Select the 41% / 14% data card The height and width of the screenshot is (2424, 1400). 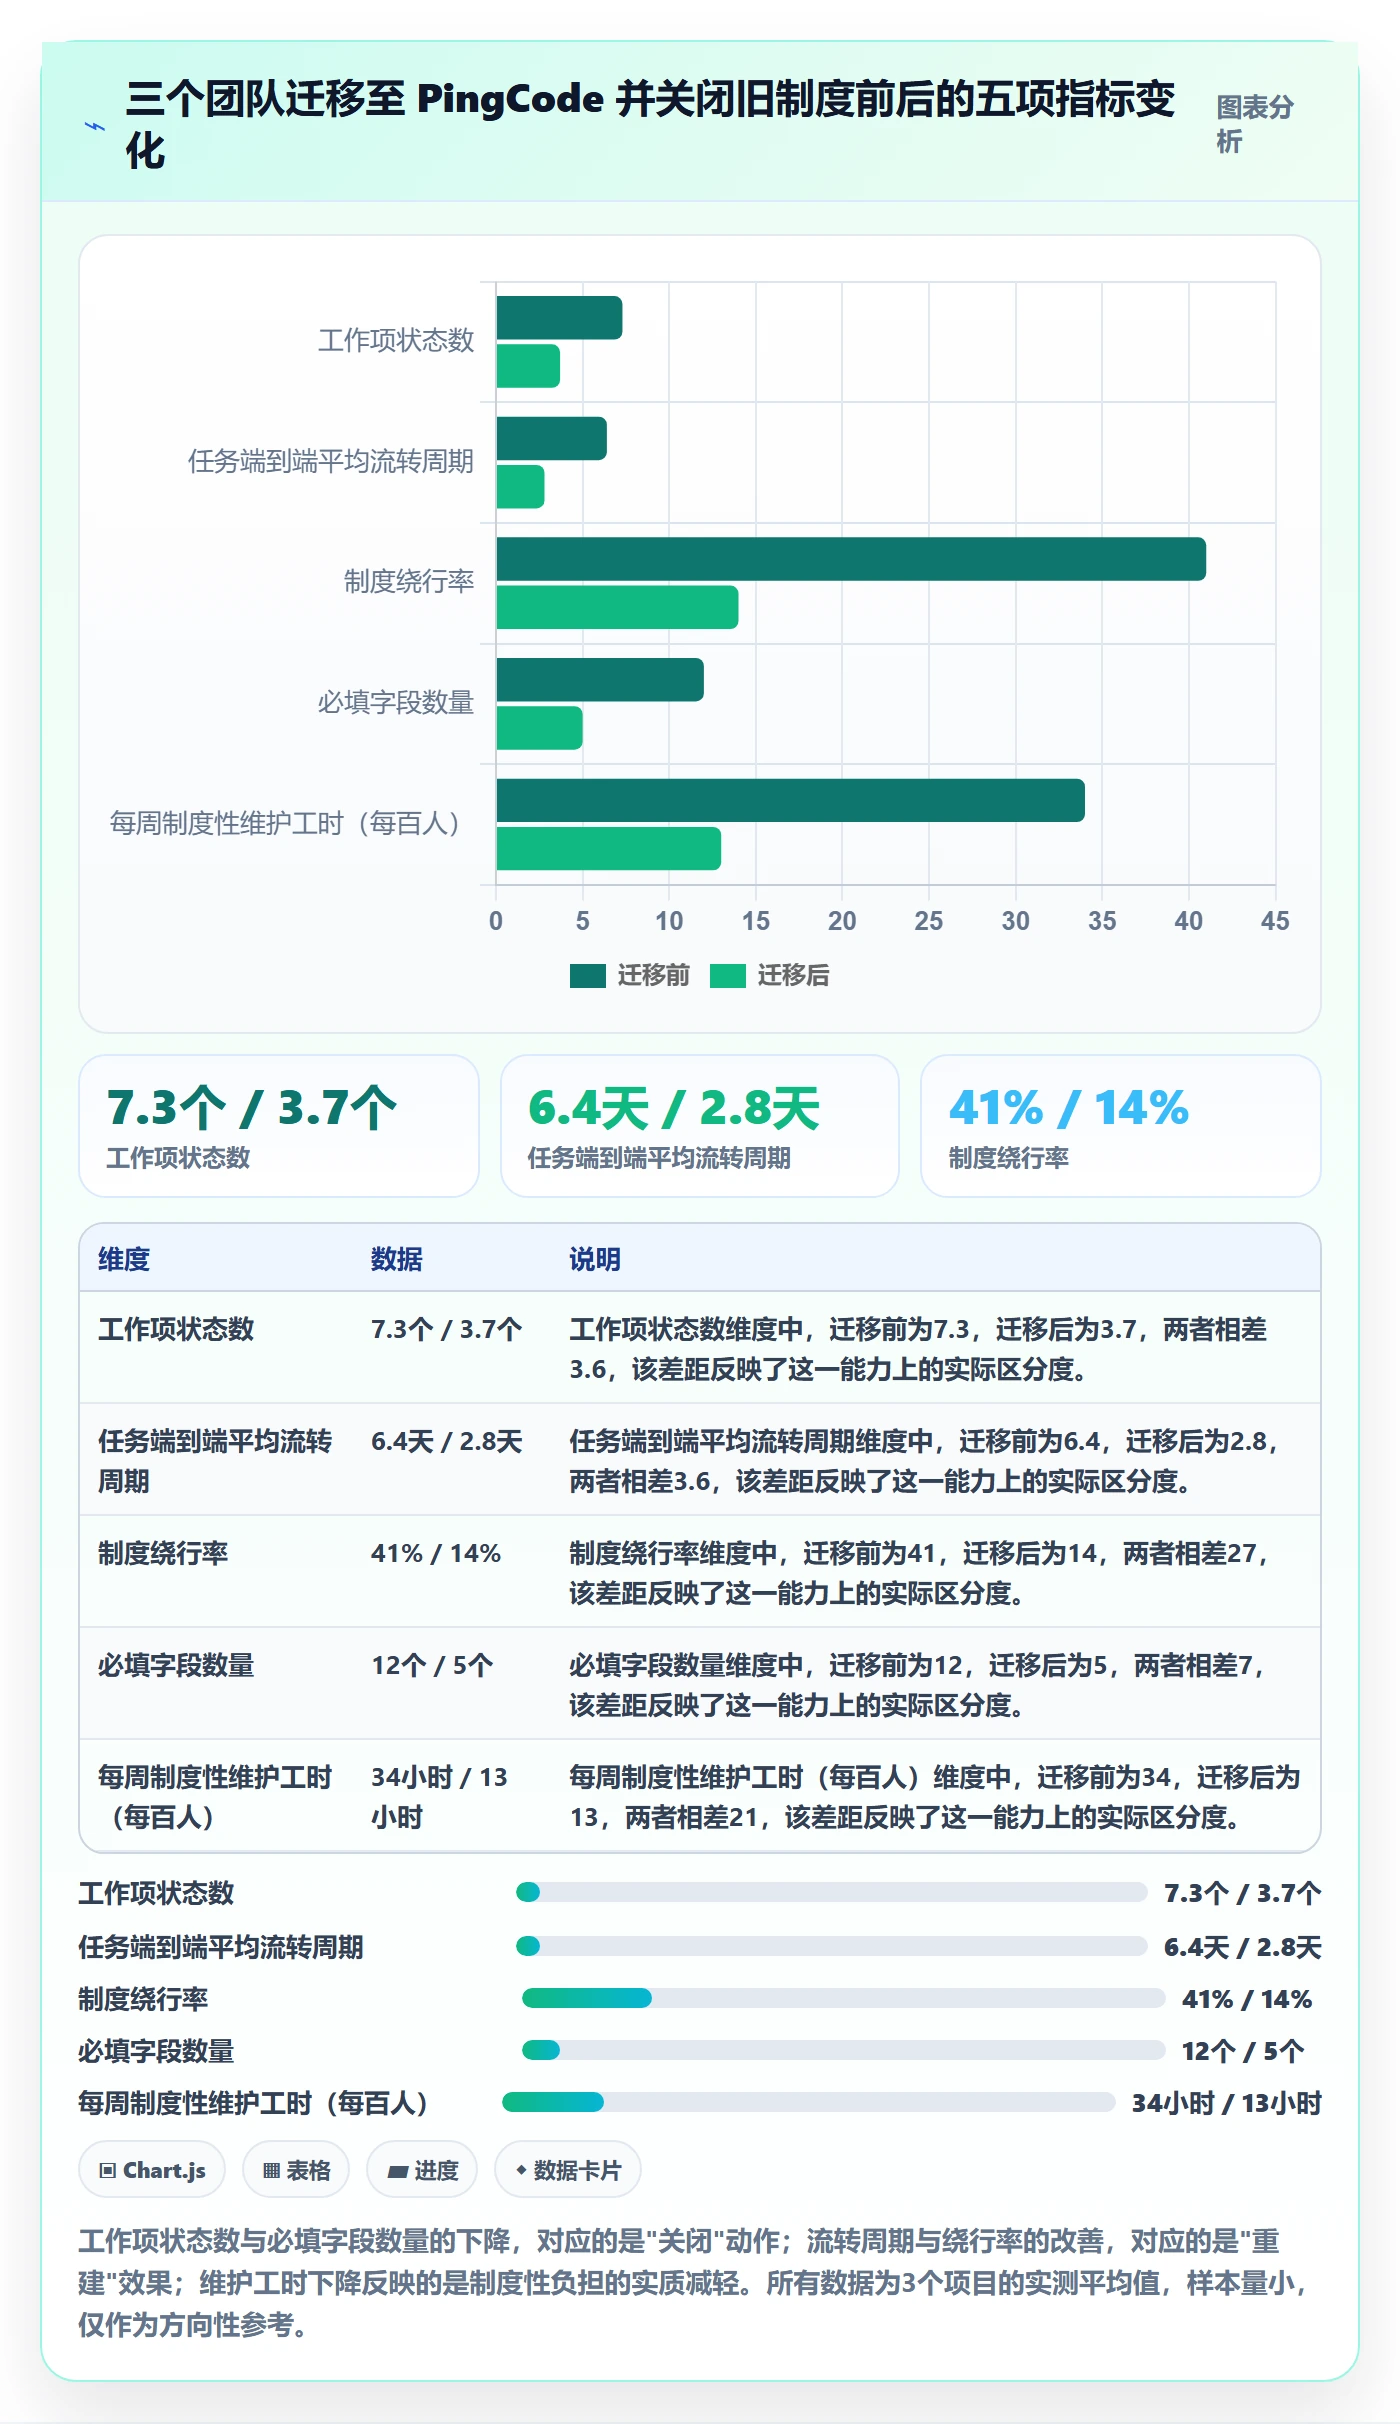coord(1121,1126)
